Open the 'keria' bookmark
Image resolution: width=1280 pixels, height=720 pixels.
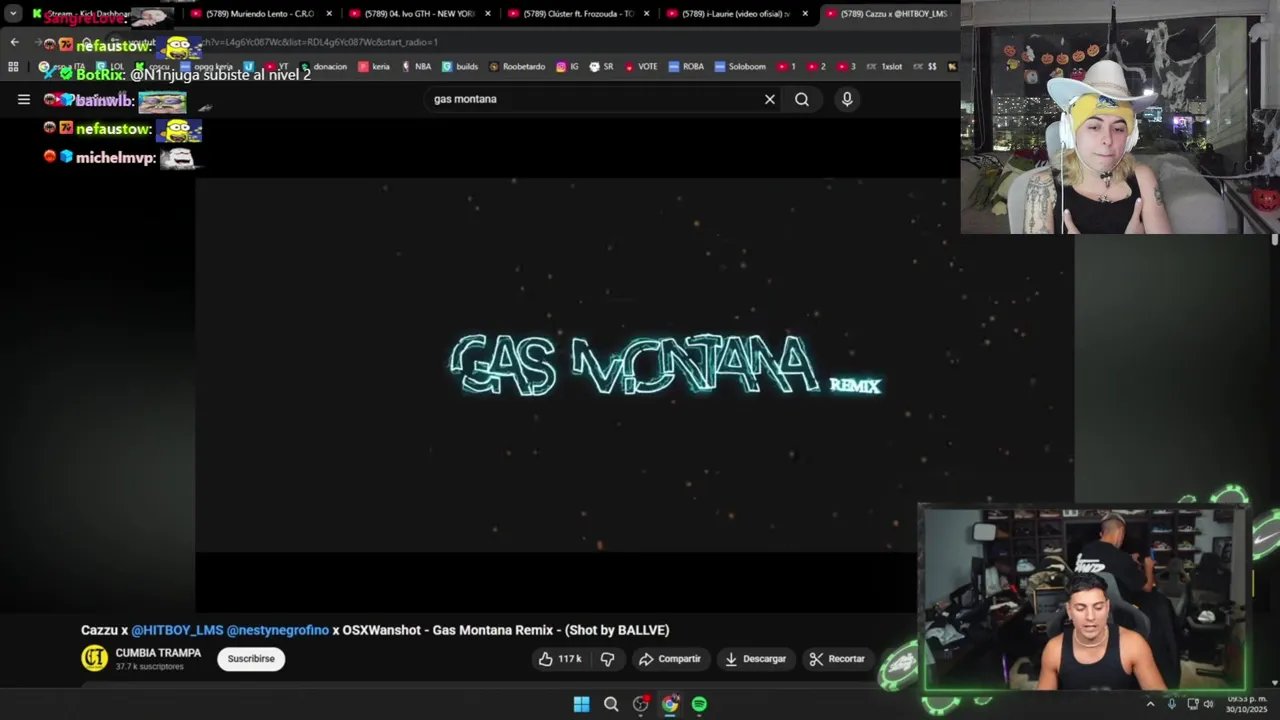pyautogui.click(x=374, y=67)
